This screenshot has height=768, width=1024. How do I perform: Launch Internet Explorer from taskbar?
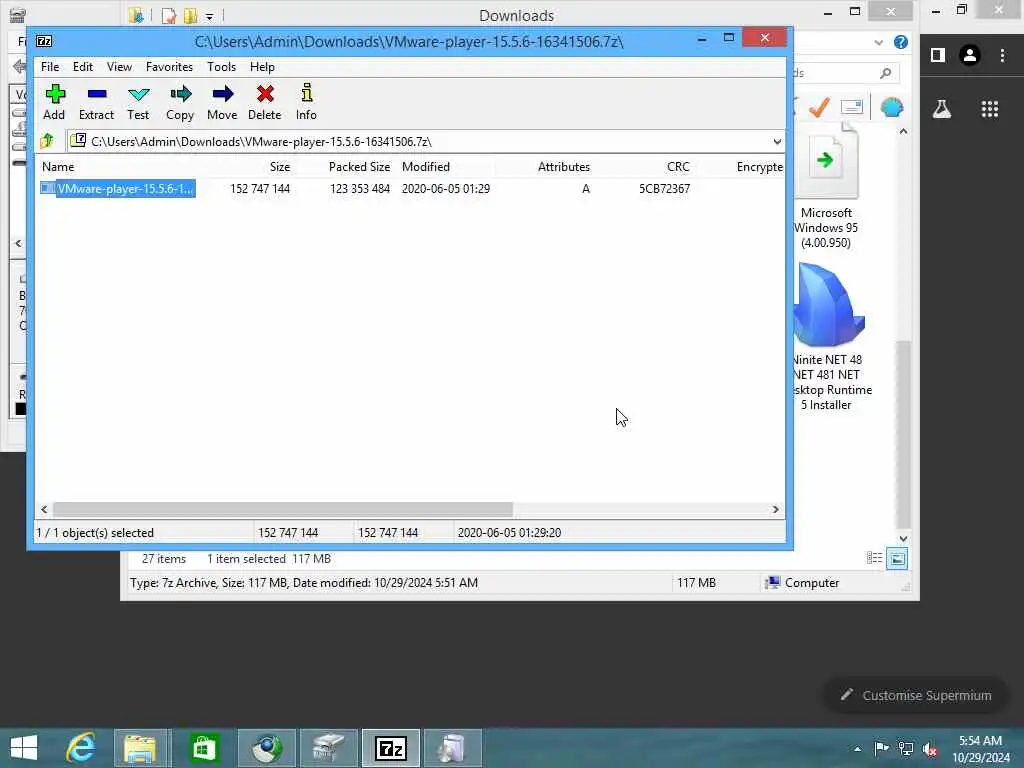80,748
